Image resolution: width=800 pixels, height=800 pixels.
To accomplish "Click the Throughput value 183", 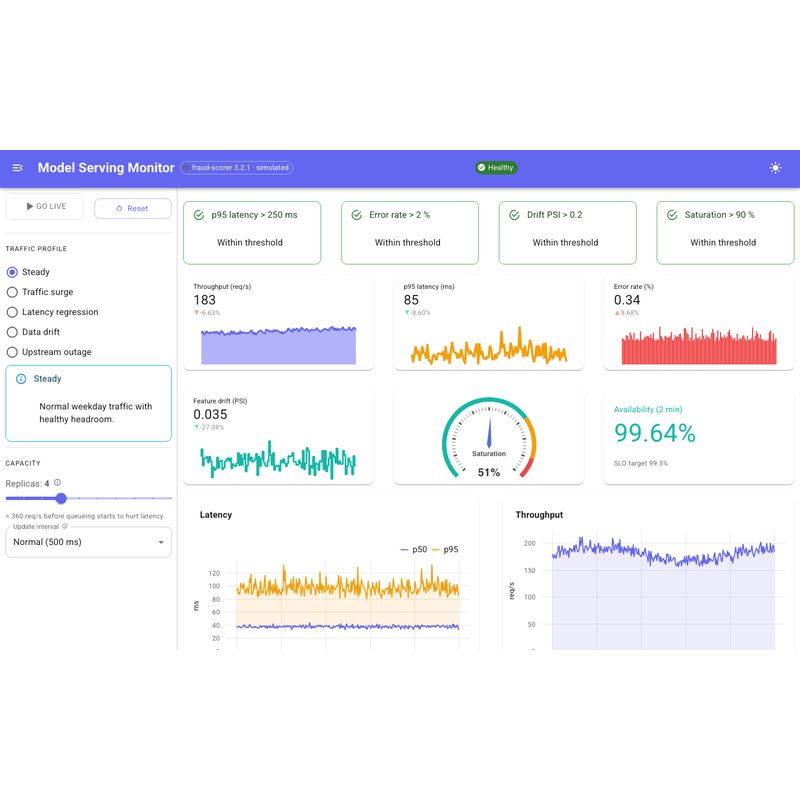I will click(x=205, y=300).
